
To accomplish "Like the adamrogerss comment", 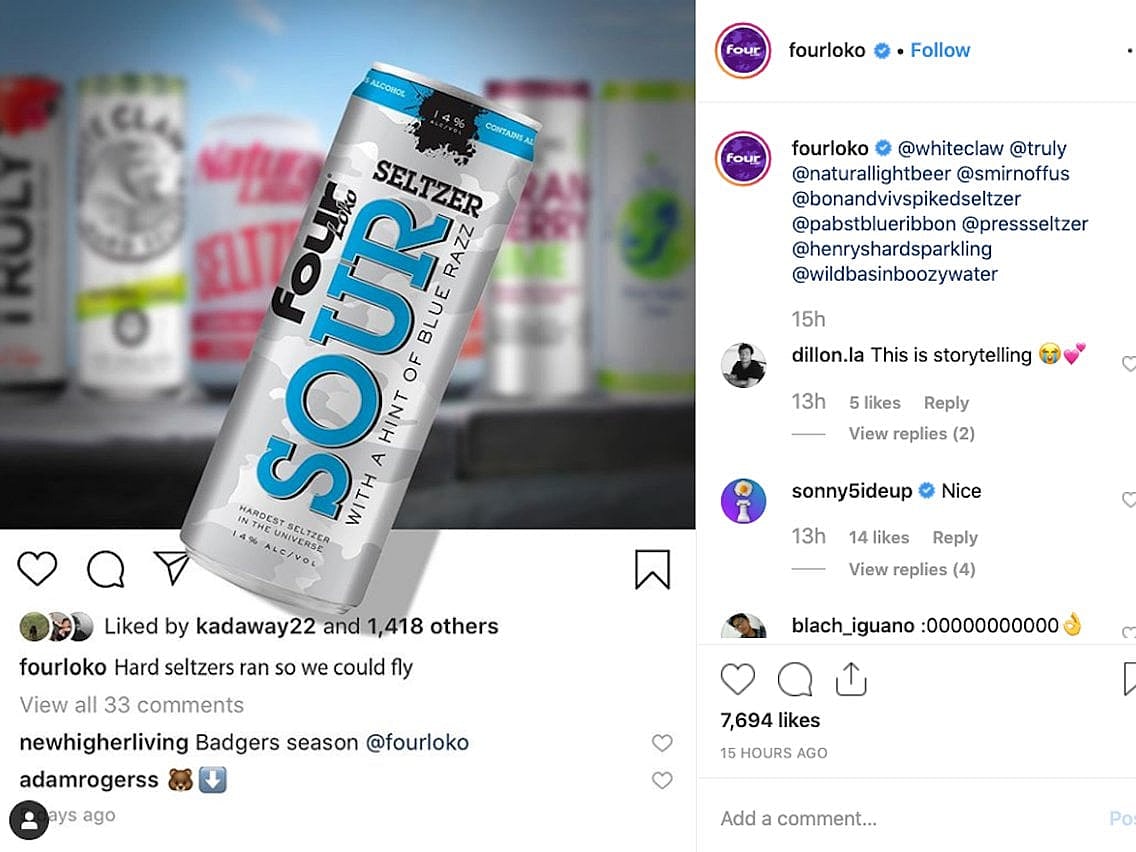I will pyautogui.click(x=662, y=780).
